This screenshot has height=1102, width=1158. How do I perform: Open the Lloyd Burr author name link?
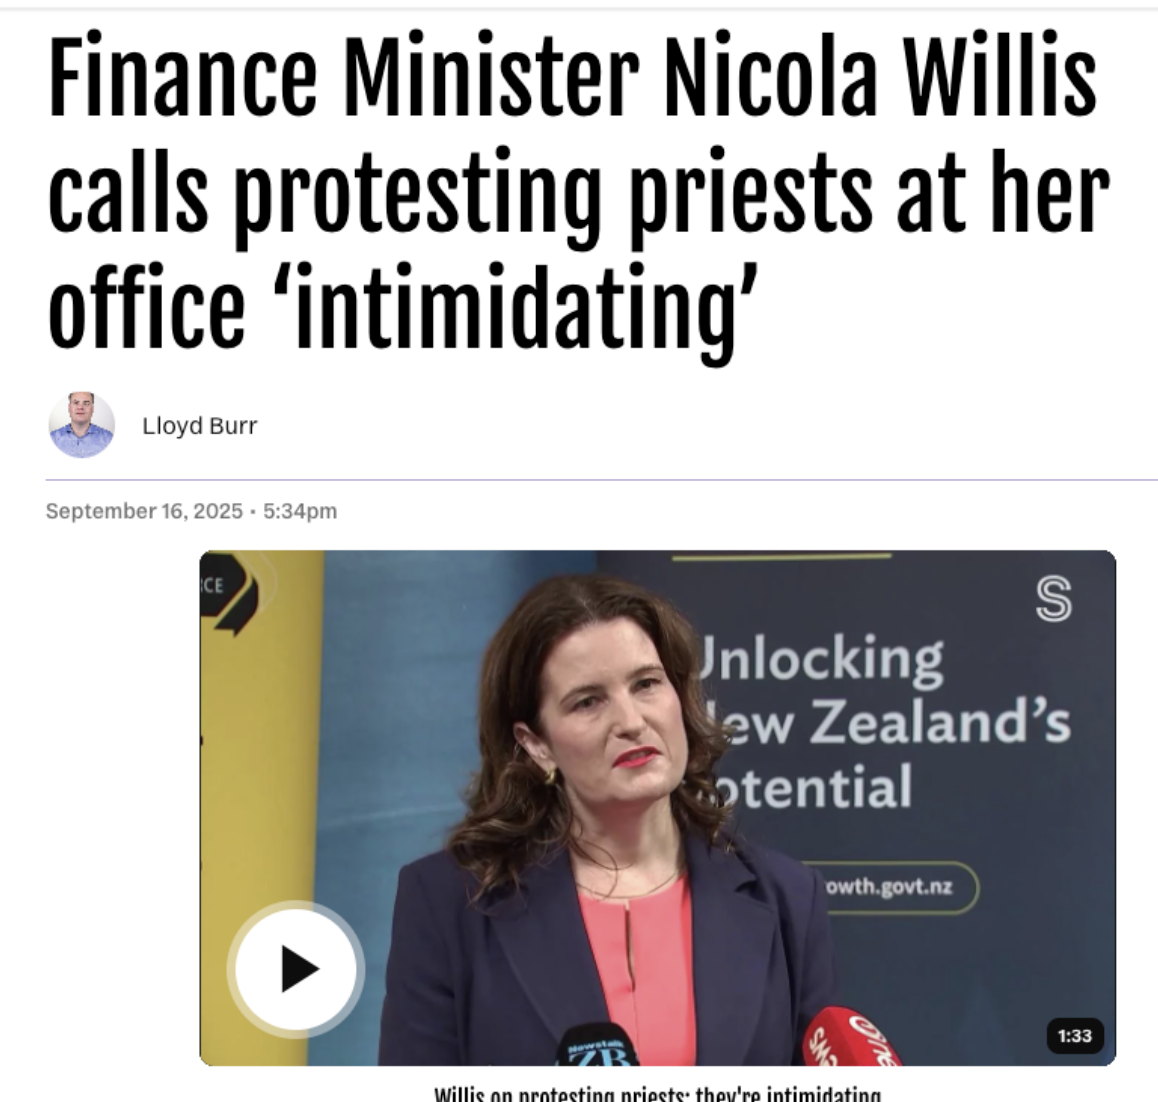pyautogui.click(x=199, y=425)
